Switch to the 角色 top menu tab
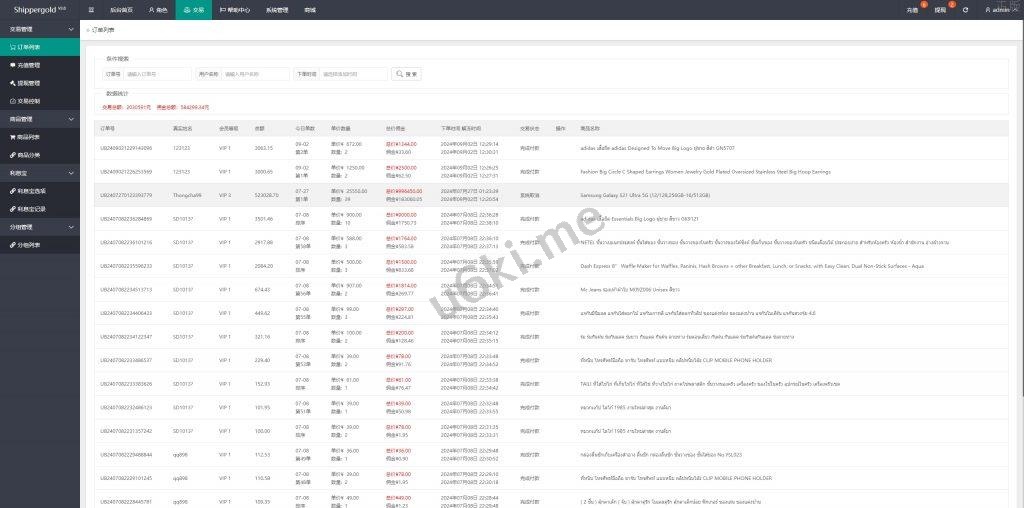Viewport: 1024px width, 508px height. click(x=158, y=10)
